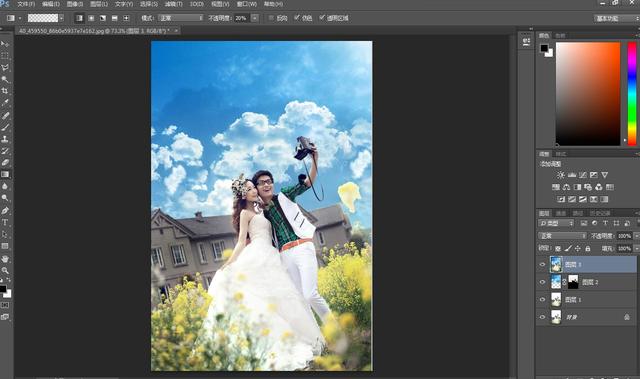Choose the Eraser tool
The width and height of the screenshot is (640, 379).
tap(5, 162)
